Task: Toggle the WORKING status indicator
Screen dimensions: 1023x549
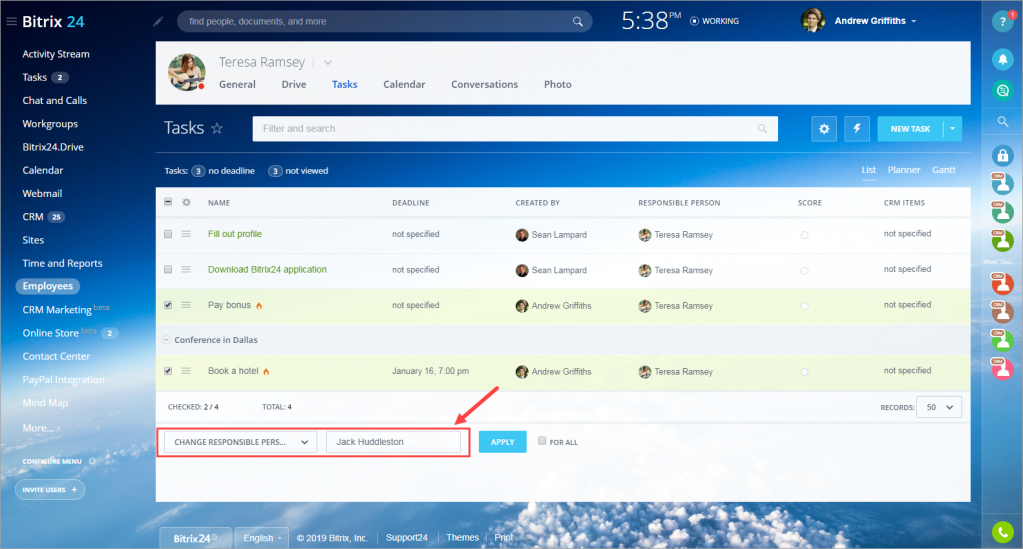Action: [x=714, y=21]
